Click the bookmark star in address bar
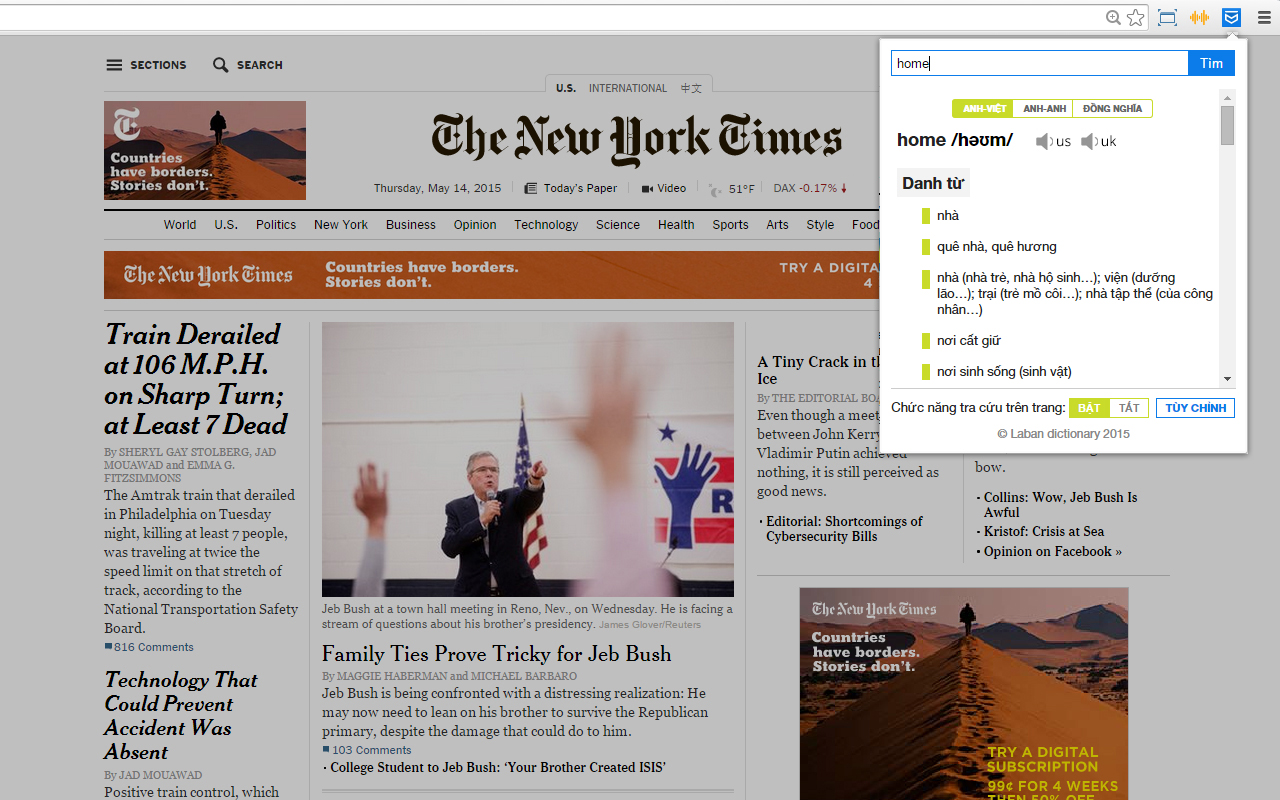The width and height of the screenshot is (1280, 800). [x=1136, y=17]
